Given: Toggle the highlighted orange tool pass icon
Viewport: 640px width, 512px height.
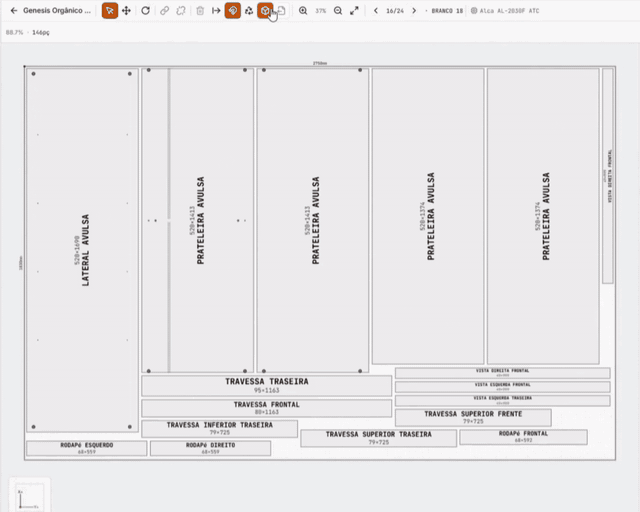Looking at the screenshot, I should coord(233,11).
